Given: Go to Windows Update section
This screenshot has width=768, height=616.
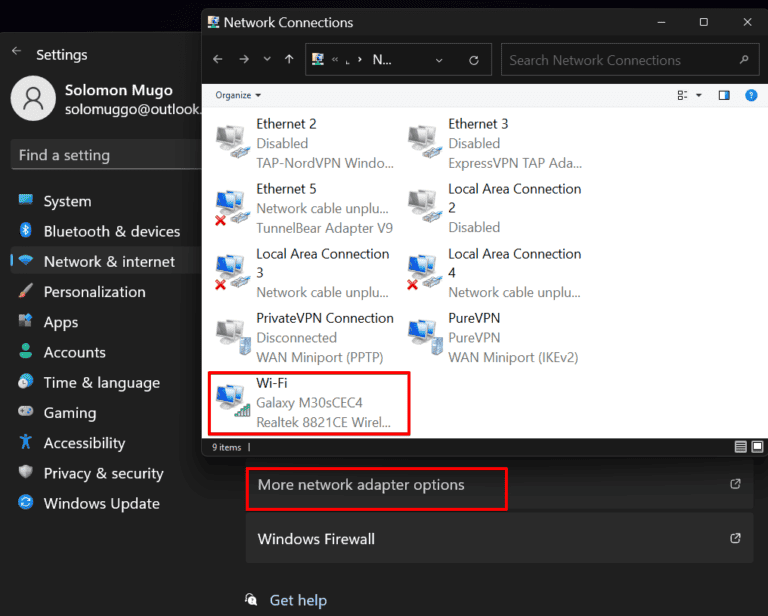Looking at the screenshot, I should click(101, 504).
